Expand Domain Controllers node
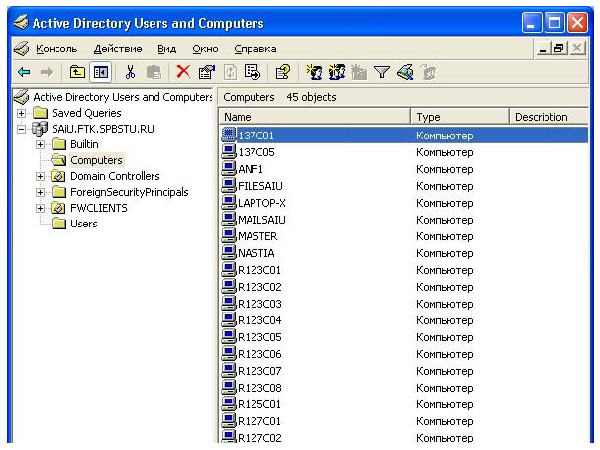Image resolution: width=600 pixels, height=450 pixels. 40,176
